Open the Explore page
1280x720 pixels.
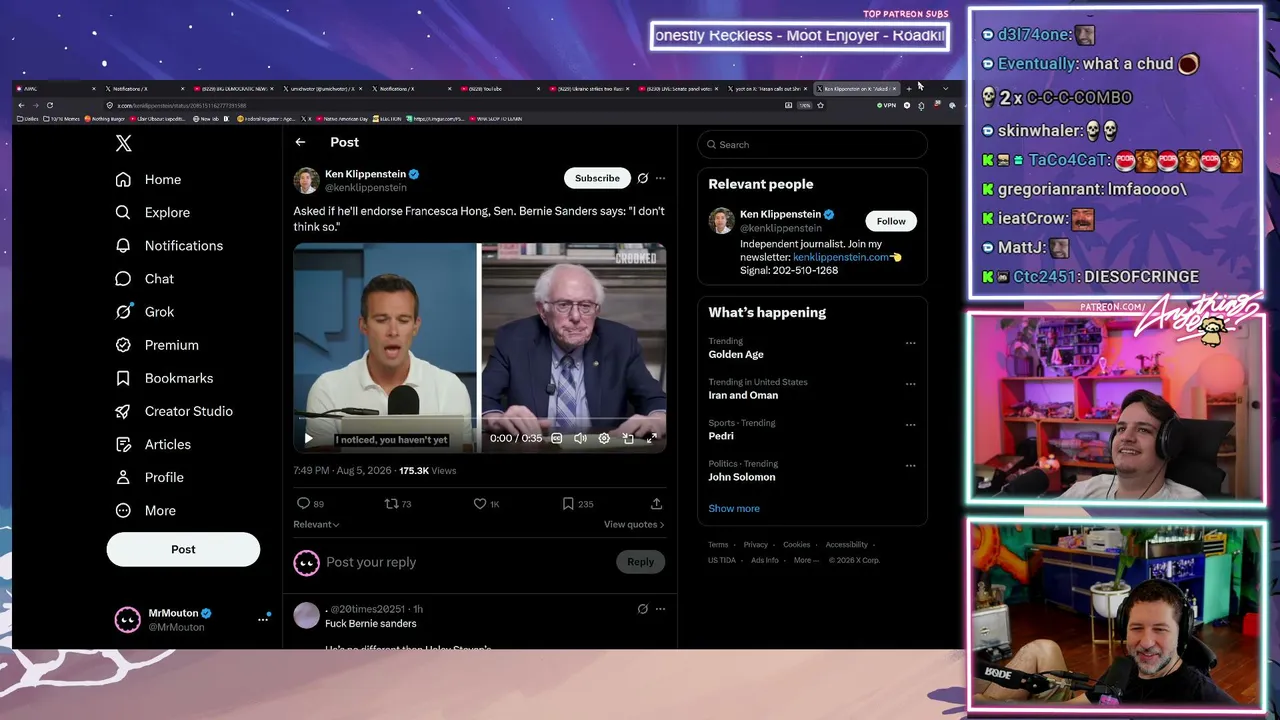pyautogui.click(x=152, y=212)
